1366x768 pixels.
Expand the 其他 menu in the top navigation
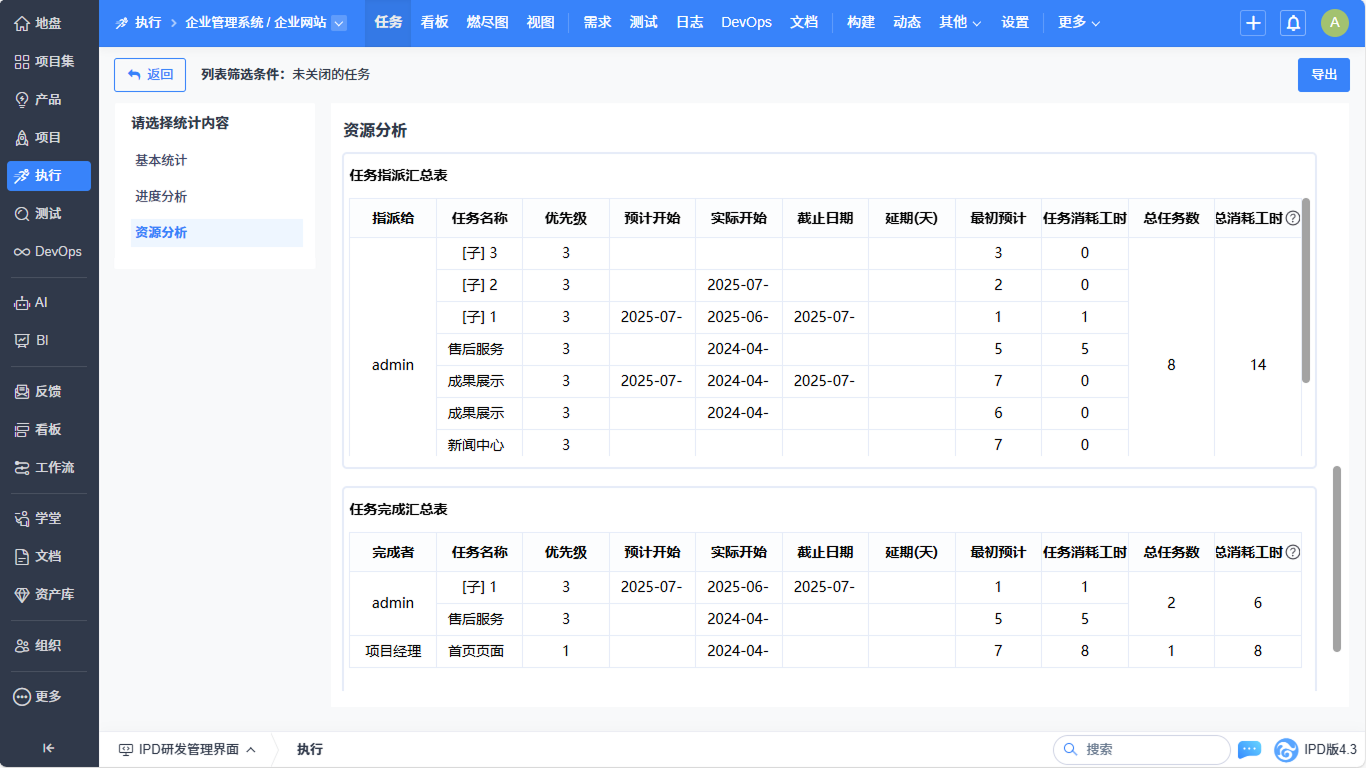(x=960, y=22)
